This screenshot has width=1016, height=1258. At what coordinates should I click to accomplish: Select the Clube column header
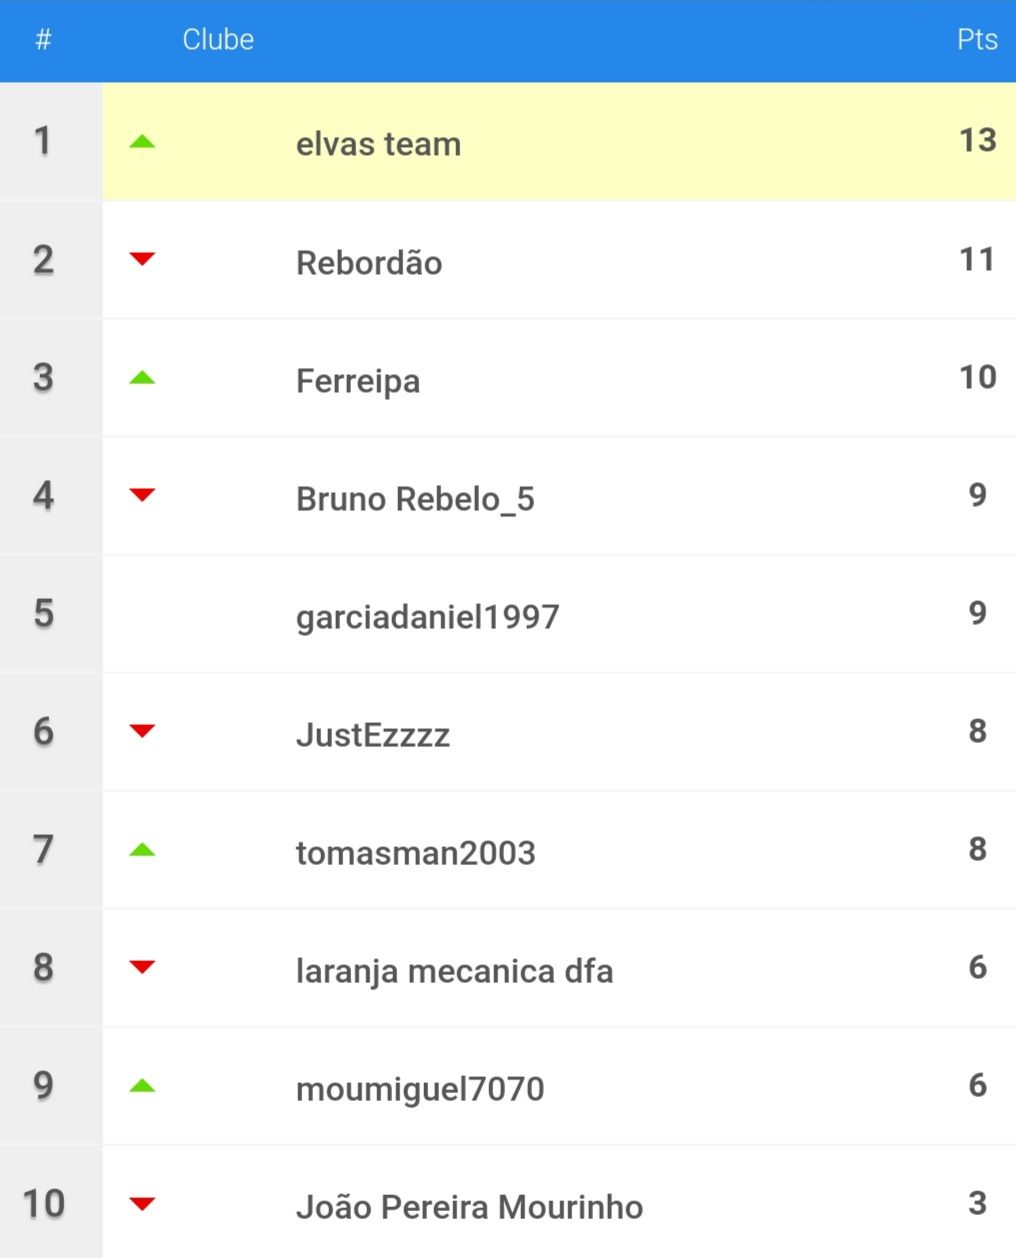(x=218, y=39)
